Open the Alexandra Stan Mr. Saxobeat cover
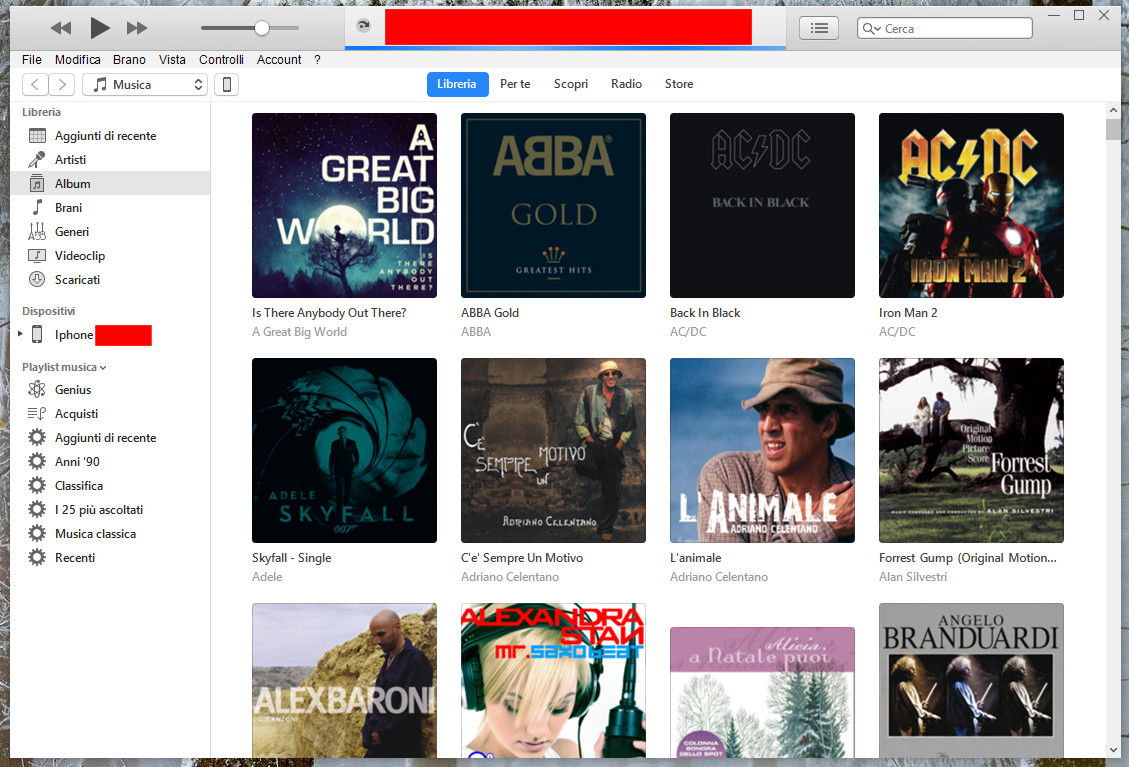This screenshot has width=1129, height=767. click(x=553, y=681)
